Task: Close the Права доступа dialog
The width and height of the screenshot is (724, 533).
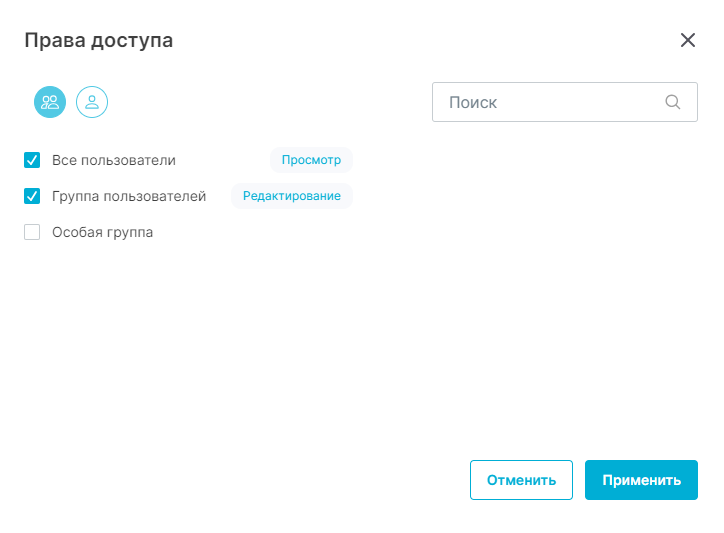Action: (x=688, y=41)
